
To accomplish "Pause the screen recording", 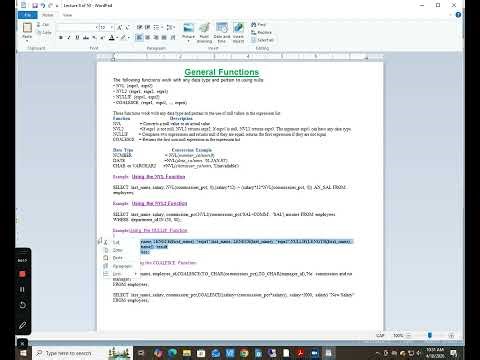I will pyautogui.click(x=22, y=289).
